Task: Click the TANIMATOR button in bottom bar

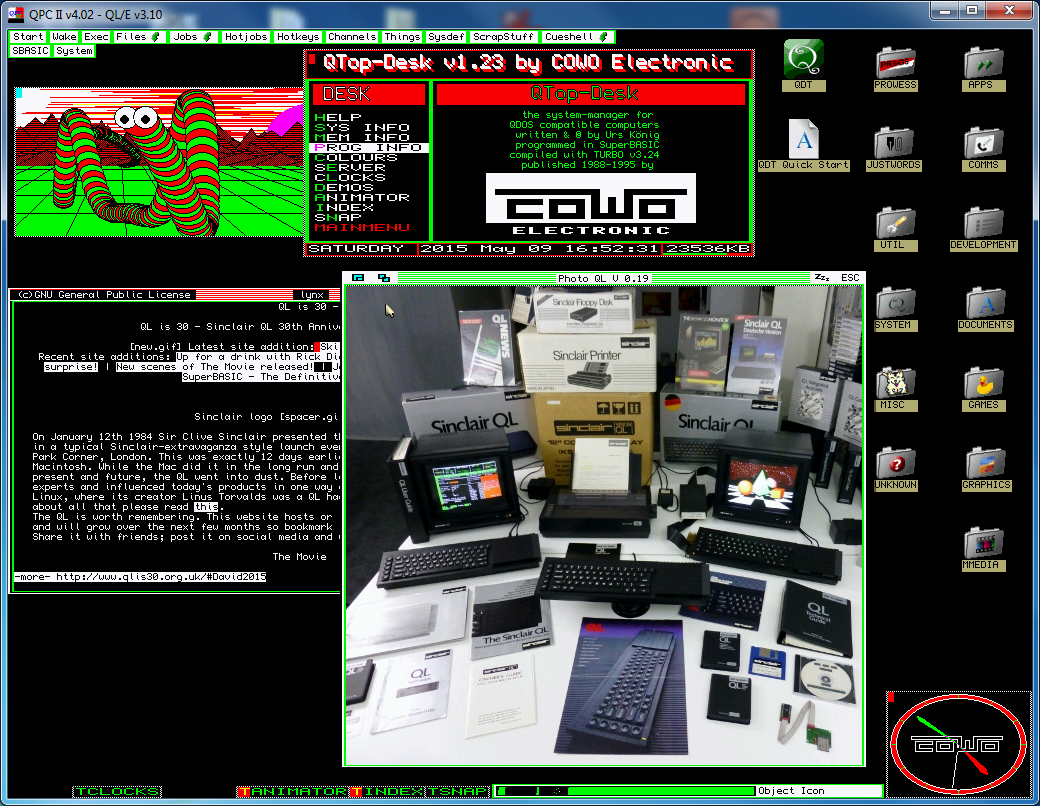Action: [292, 791]
